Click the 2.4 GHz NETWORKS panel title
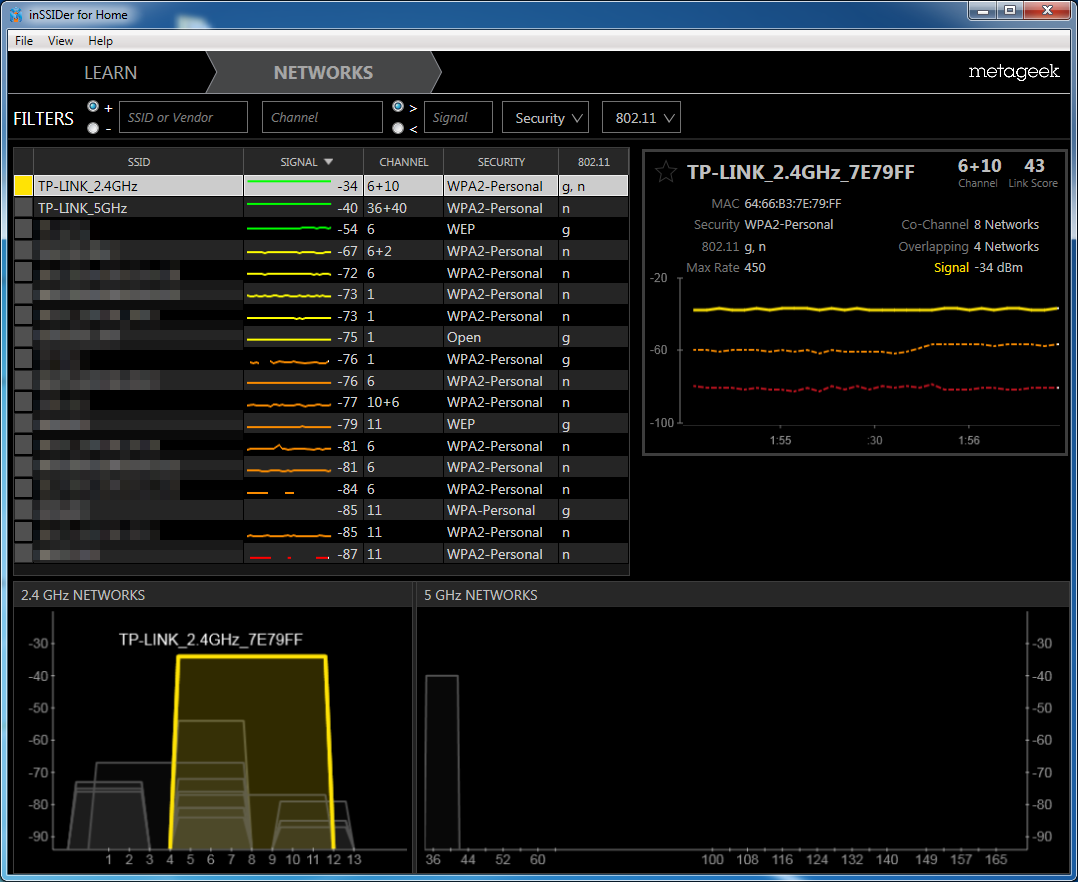 click(x=82, y=595)
